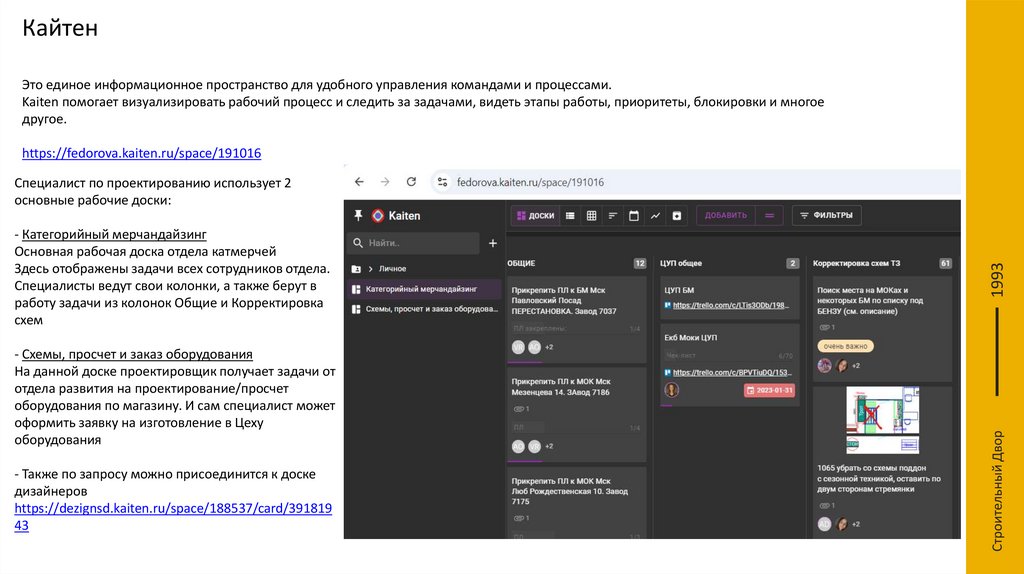Open site settings icon in address bar
Viewport: 1024px width, 574px height.
click(x=442, y=182)
